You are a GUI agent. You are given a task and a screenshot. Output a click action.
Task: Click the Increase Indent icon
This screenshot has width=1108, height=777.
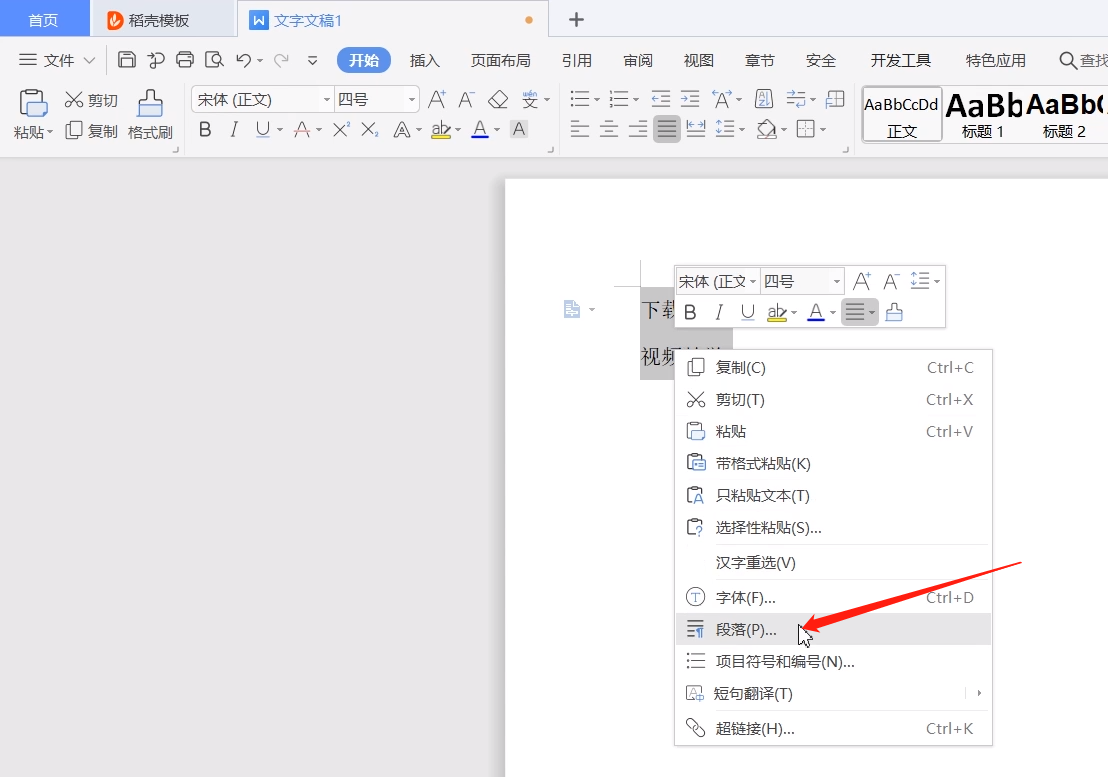(690, 99)
